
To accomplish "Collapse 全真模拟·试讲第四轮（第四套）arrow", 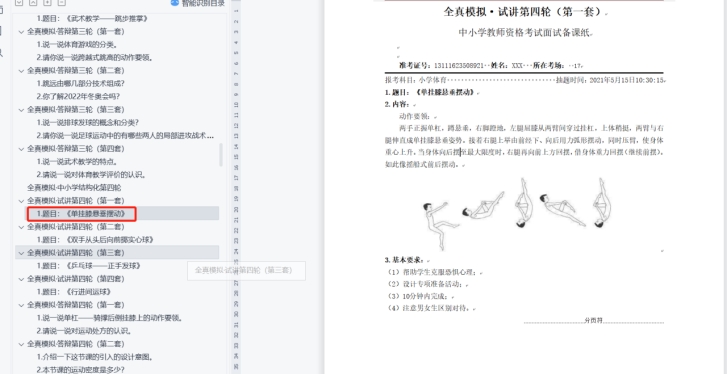I will pos(21,279).
